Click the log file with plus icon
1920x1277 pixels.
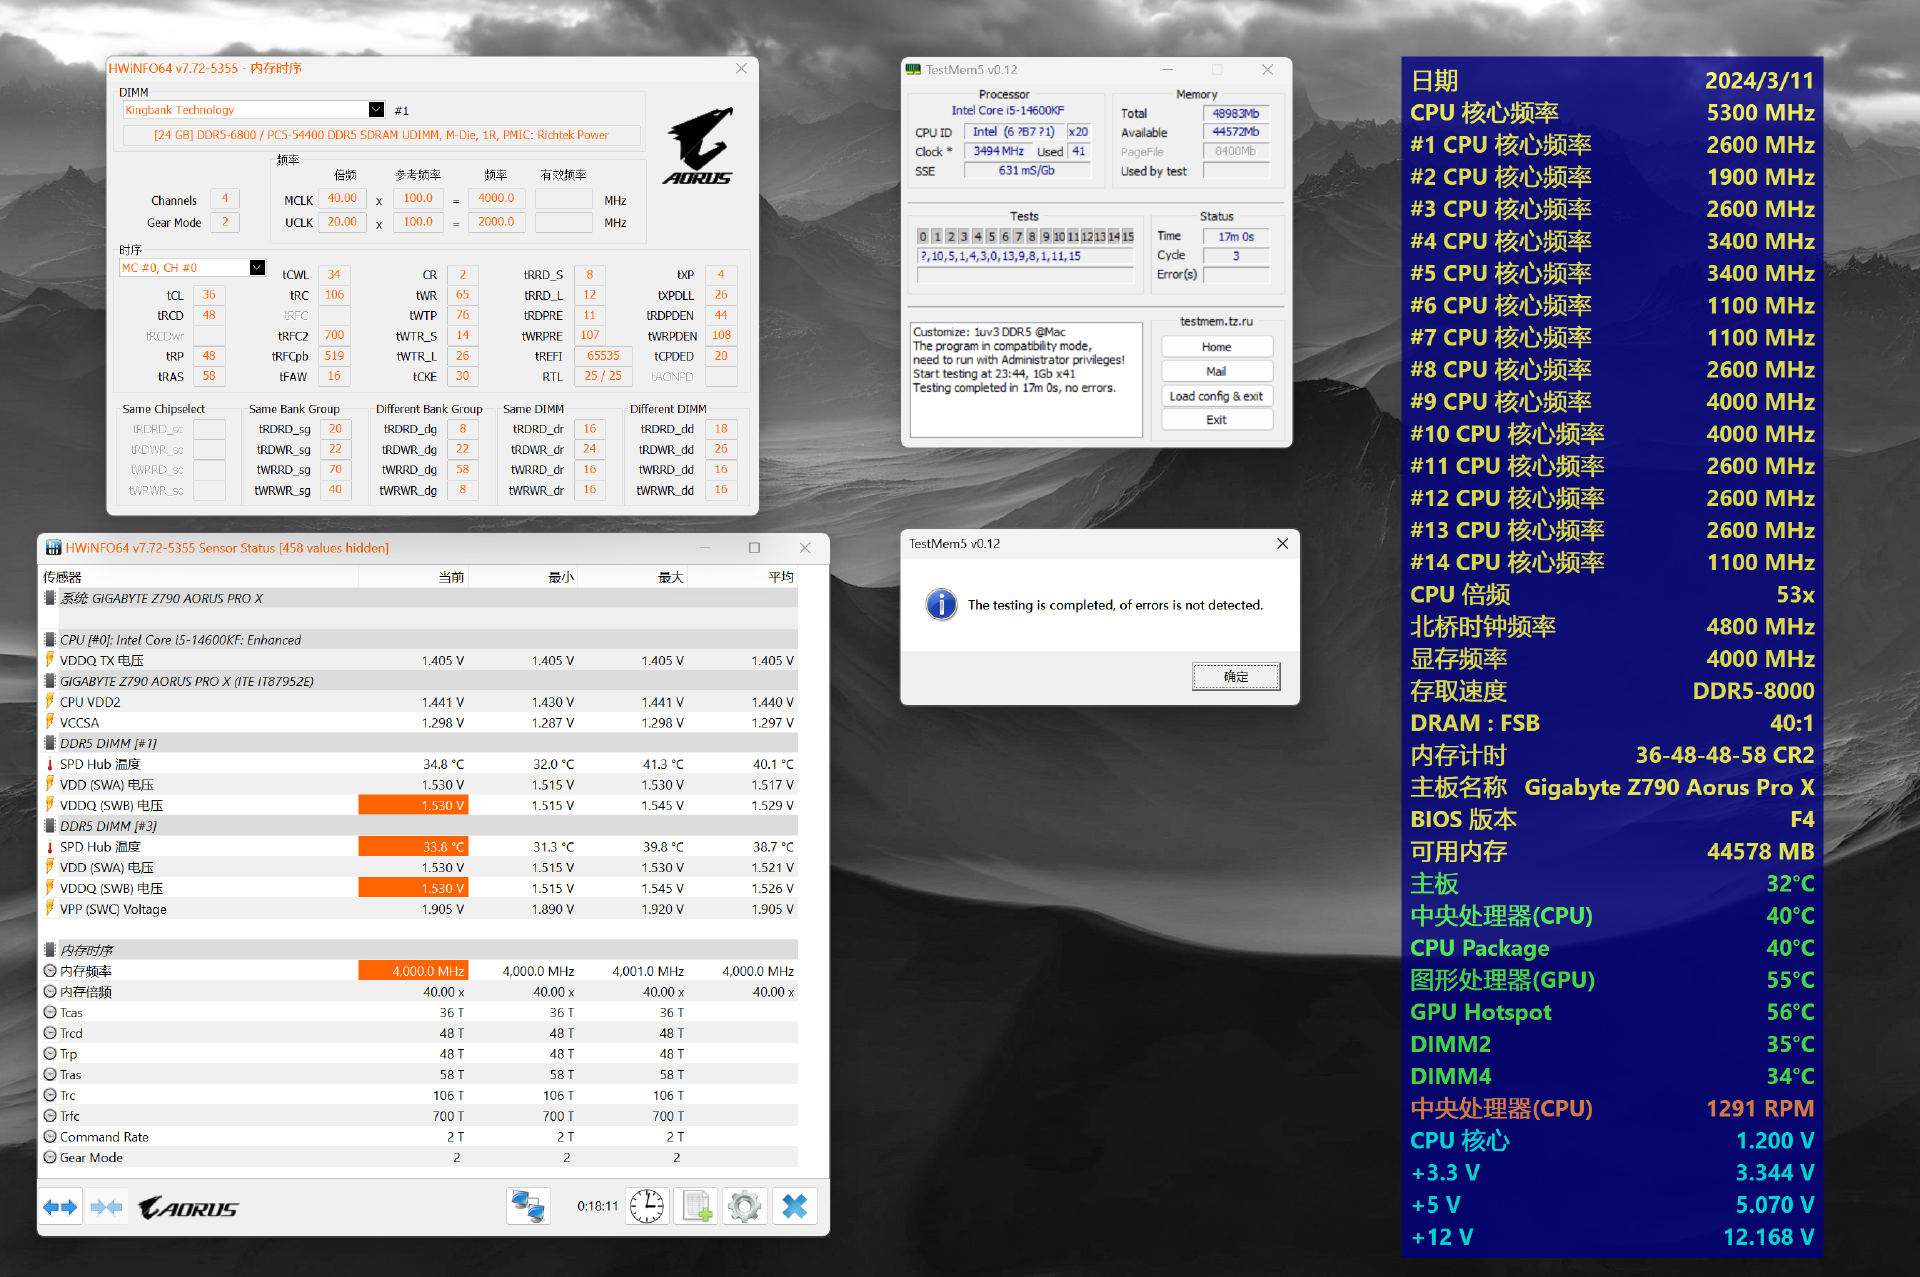pos(696,1207)
